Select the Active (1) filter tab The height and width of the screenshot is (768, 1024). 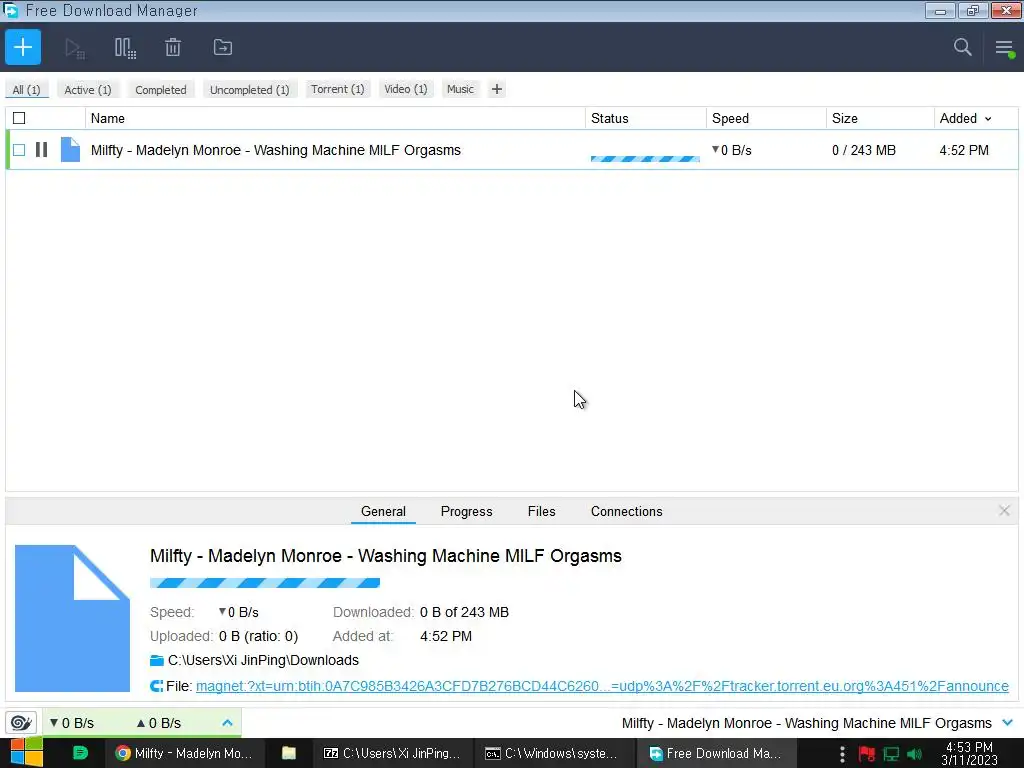(x=88, y=89)
